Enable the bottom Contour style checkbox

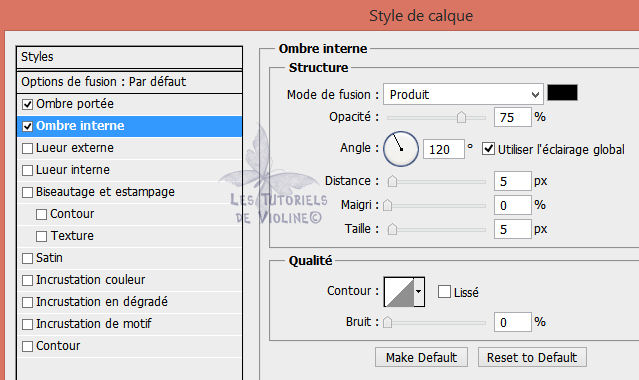point(27,347)
